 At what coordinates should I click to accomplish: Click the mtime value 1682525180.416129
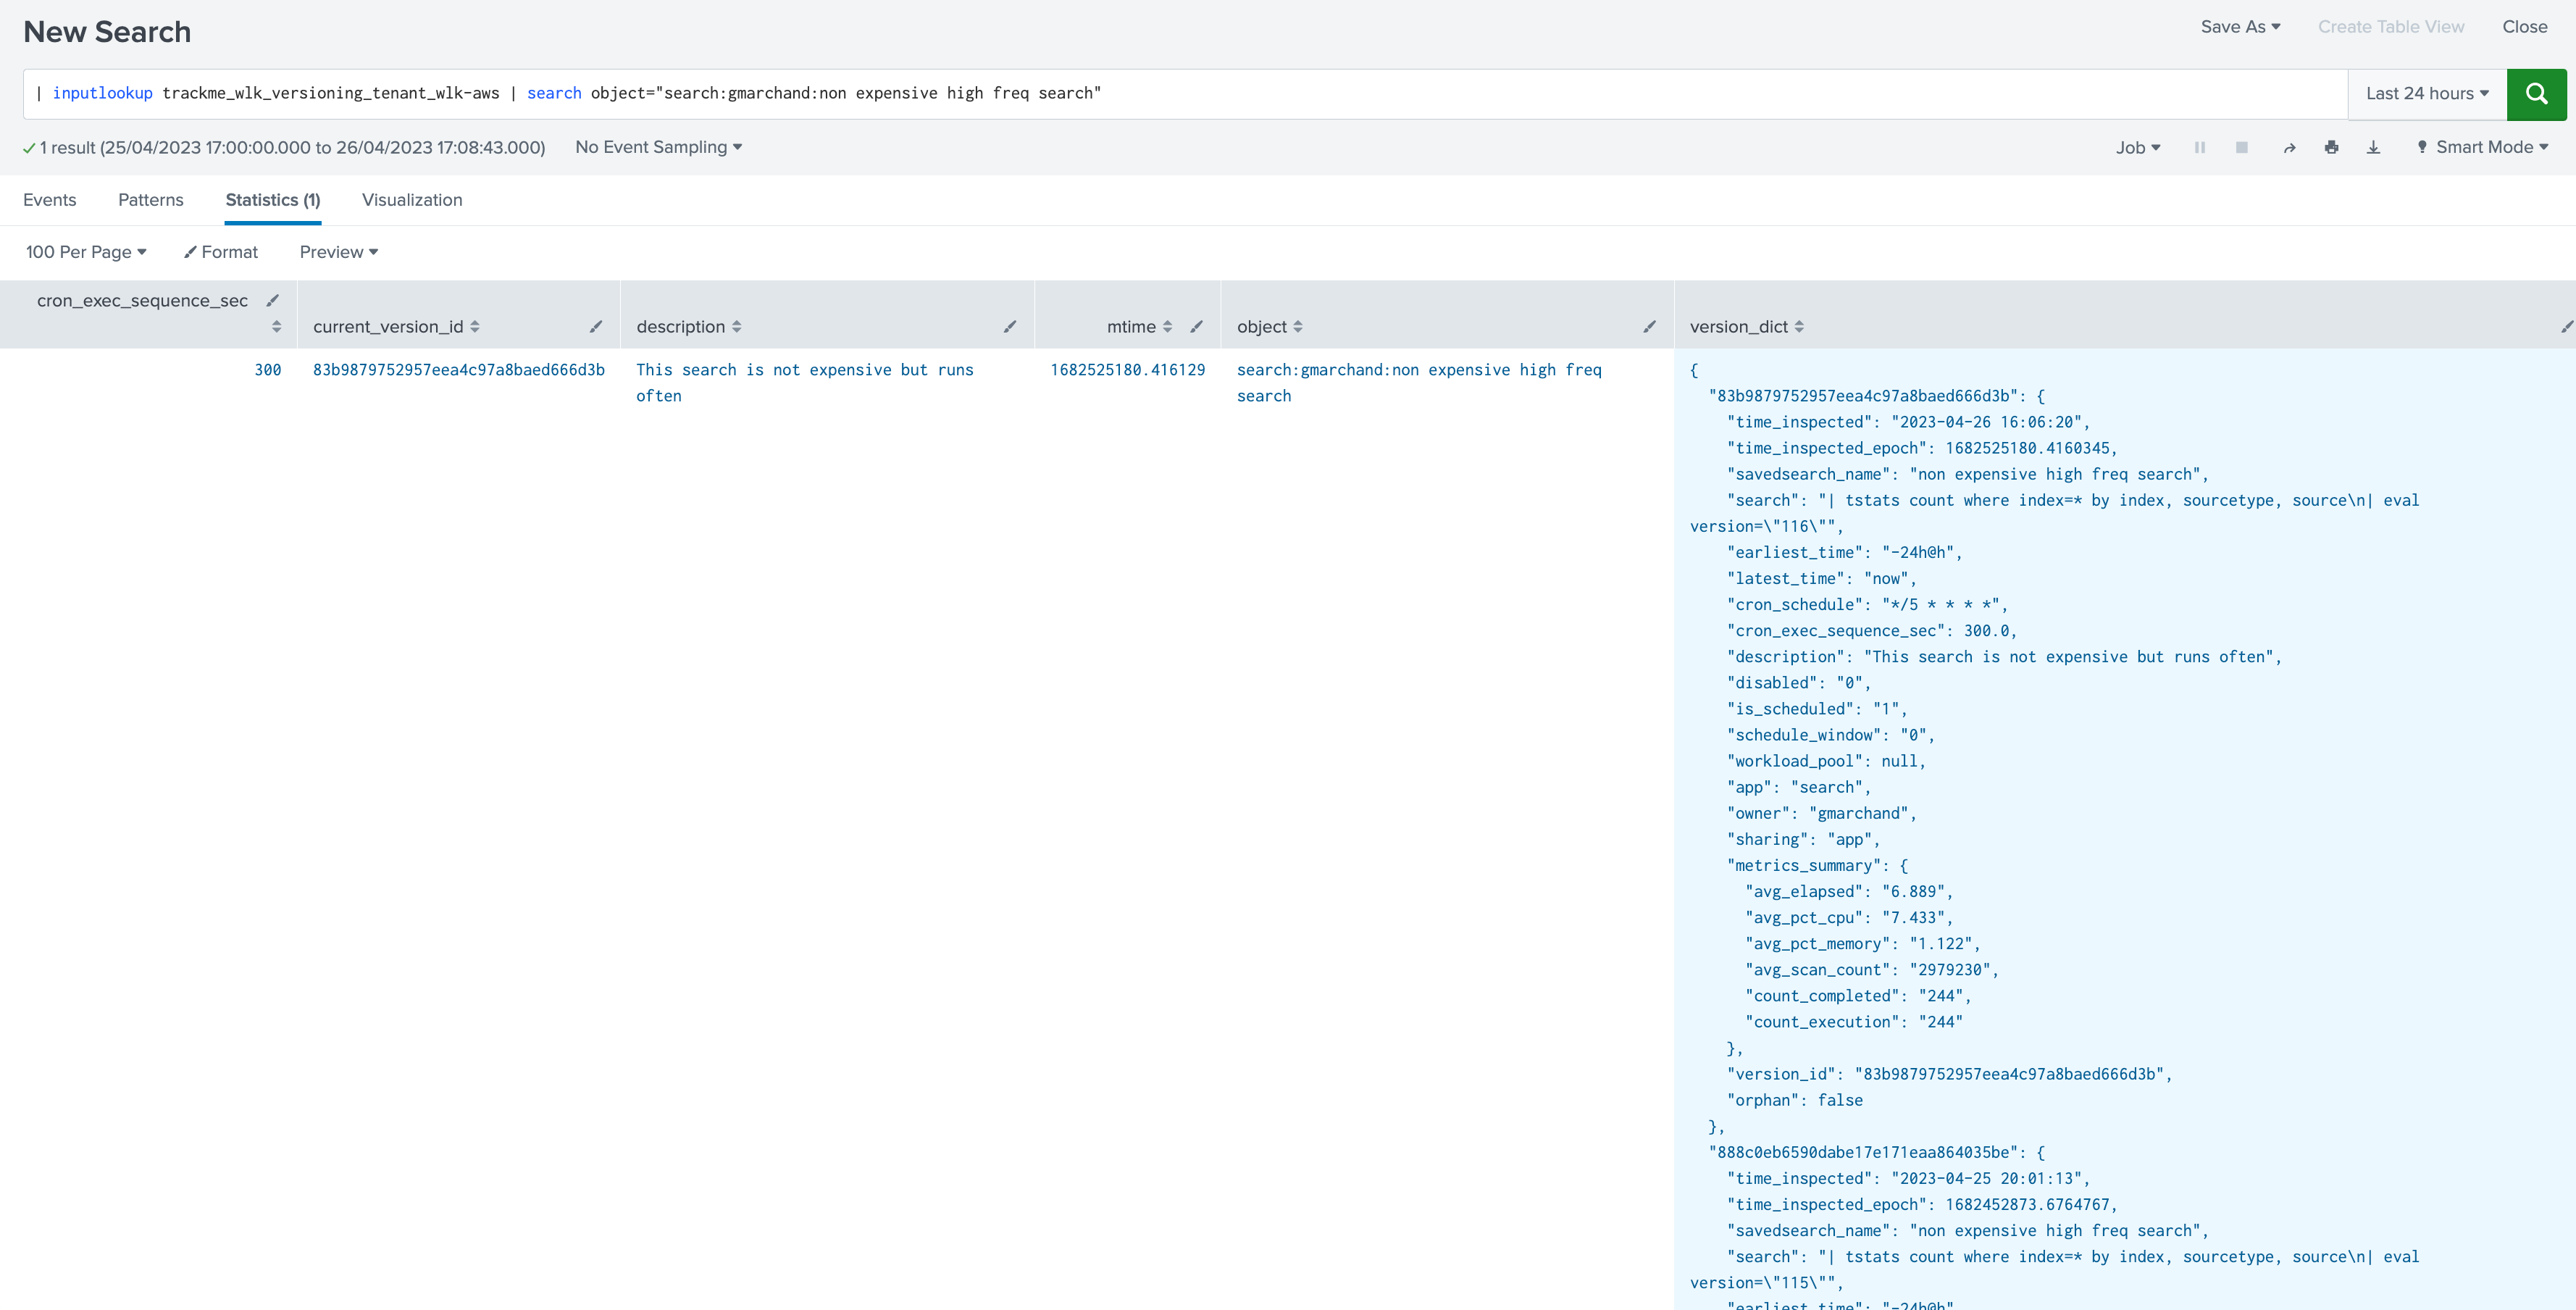coord(1128,370)
